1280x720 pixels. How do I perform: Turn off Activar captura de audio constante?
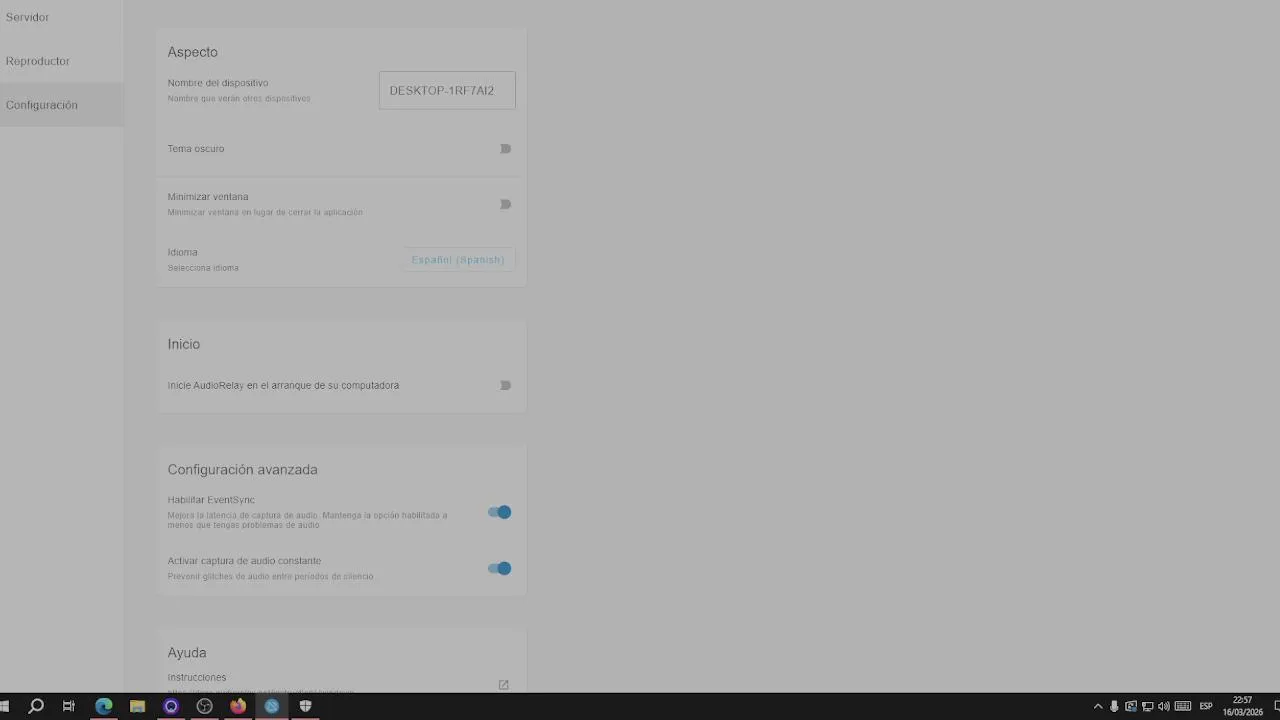coord(499,568)
